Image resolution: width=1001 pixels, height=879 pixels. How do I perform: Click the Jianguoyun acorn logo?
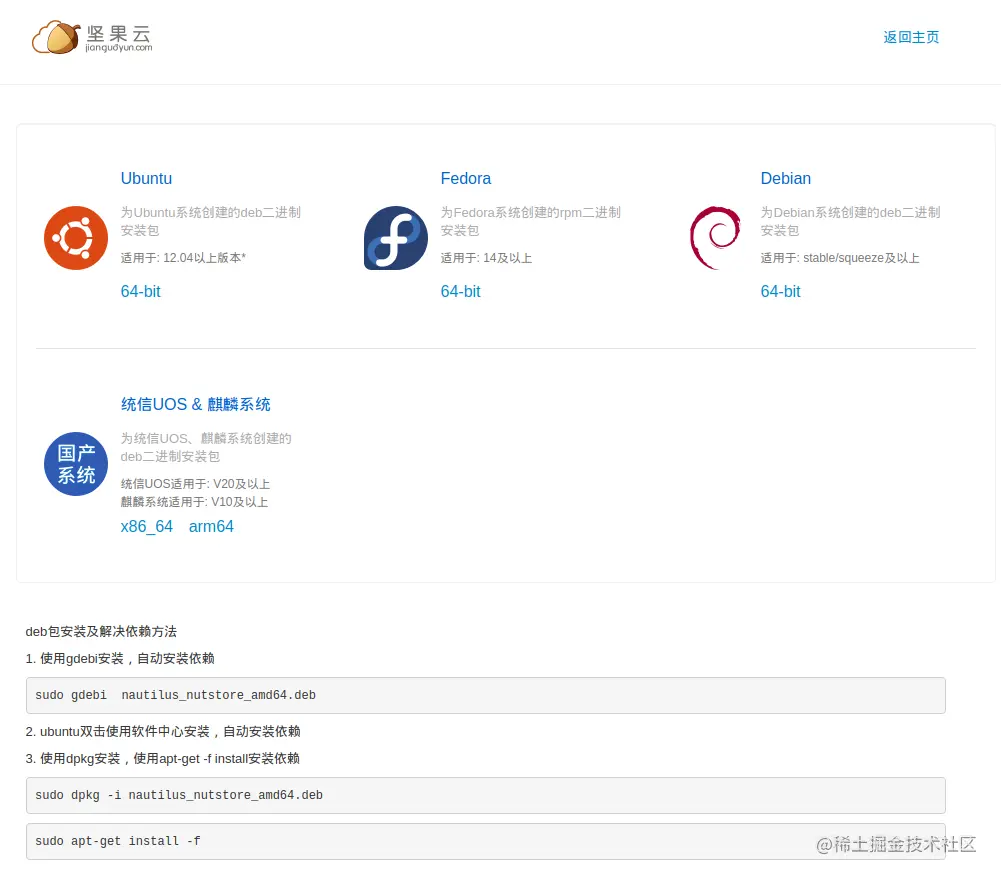[x=56, y=37]
